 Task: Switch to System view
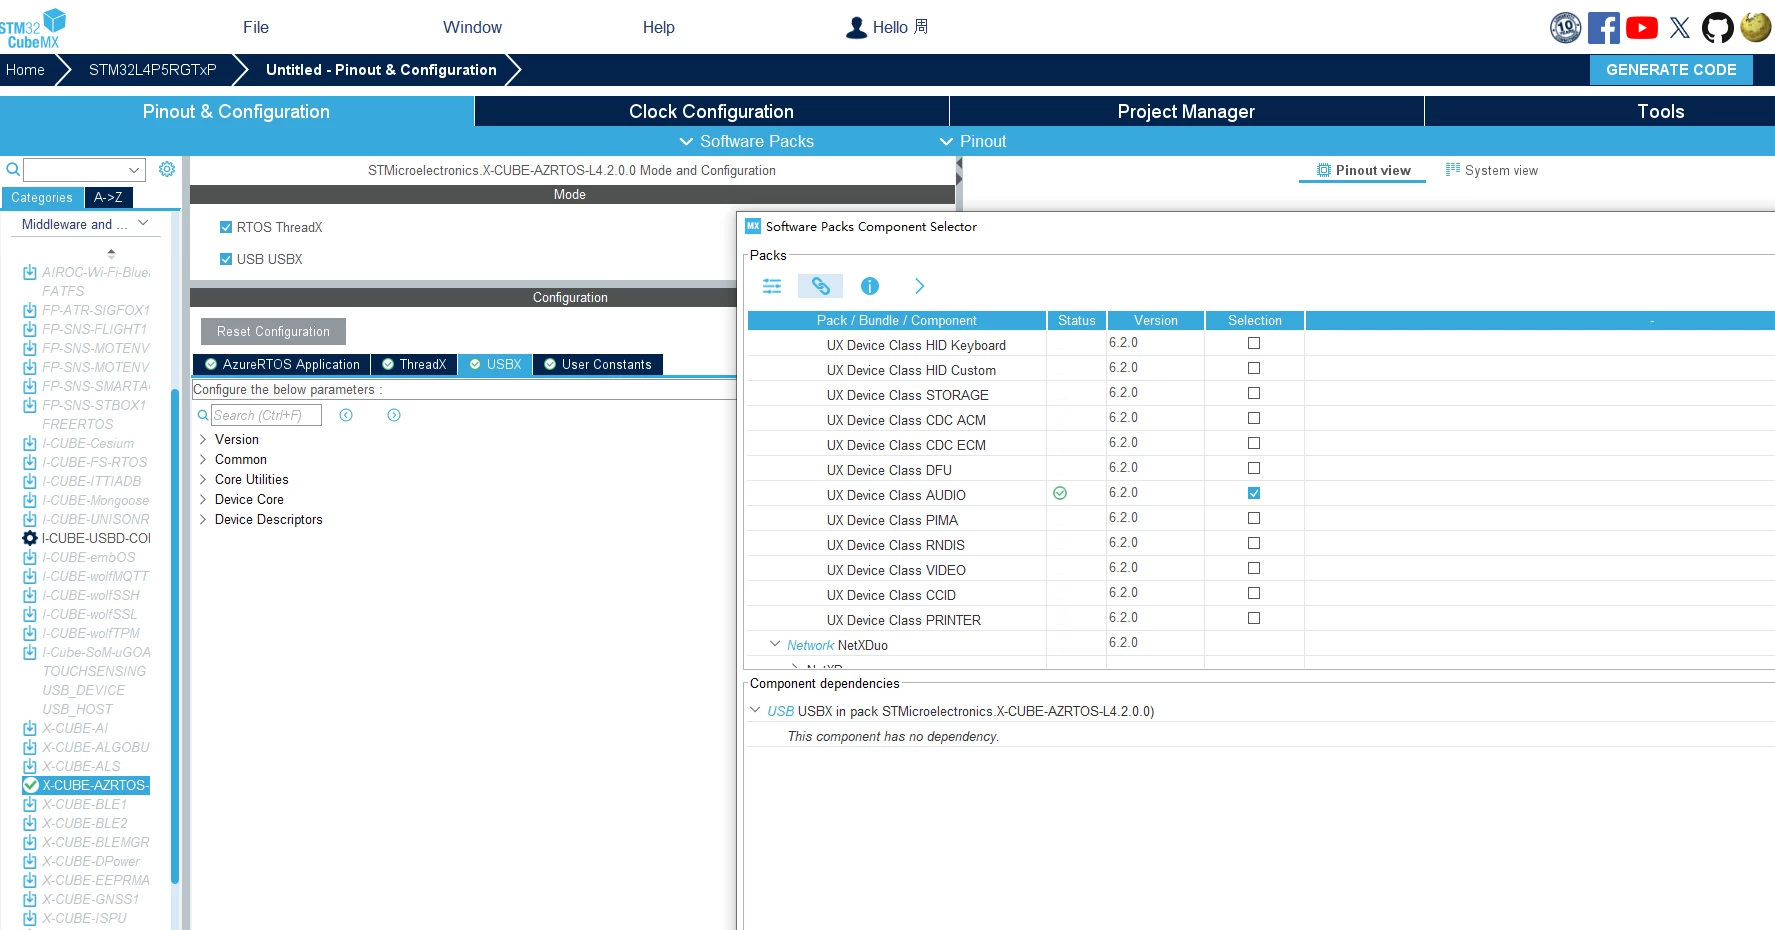1492,170
